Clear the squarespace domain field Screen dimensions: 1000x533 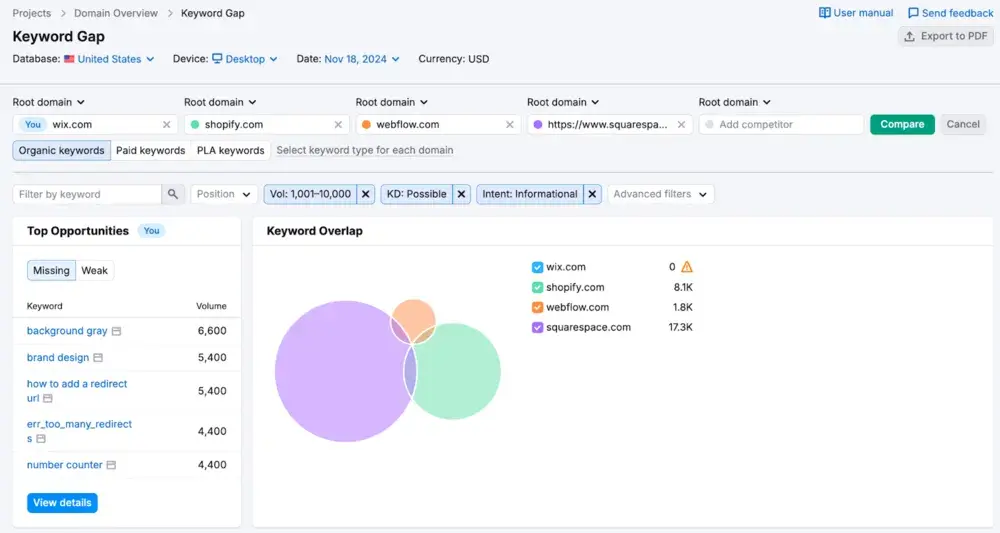(681, 124)
